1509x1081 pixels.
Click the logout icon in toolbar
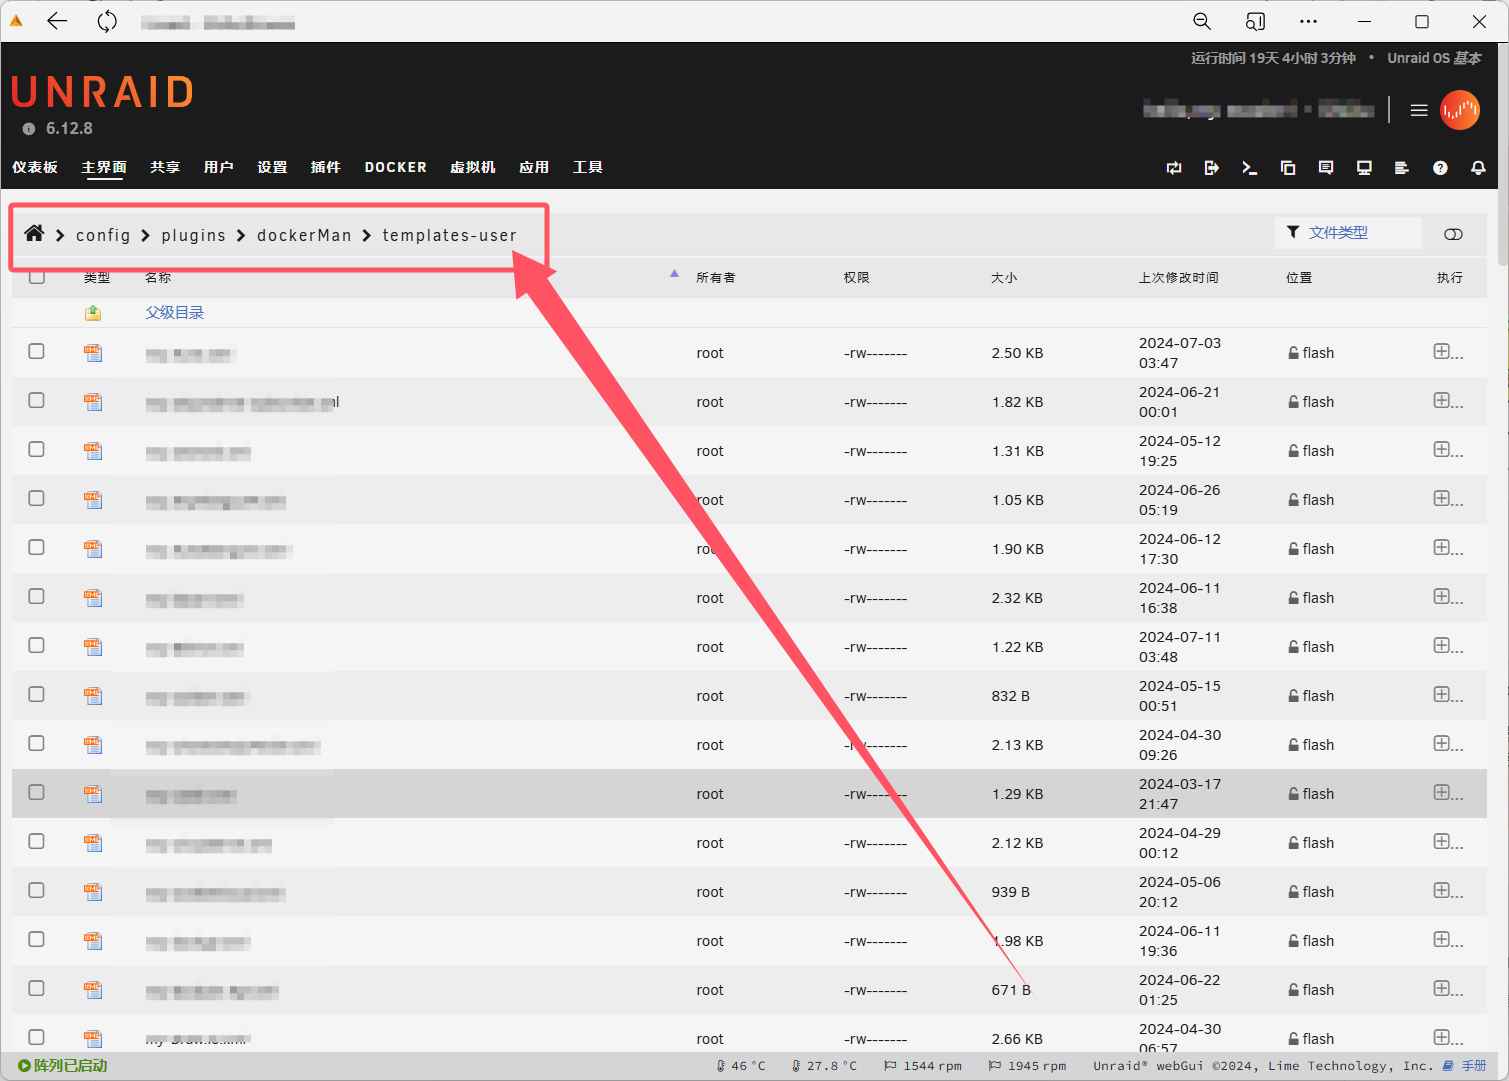pos(1211,168)
